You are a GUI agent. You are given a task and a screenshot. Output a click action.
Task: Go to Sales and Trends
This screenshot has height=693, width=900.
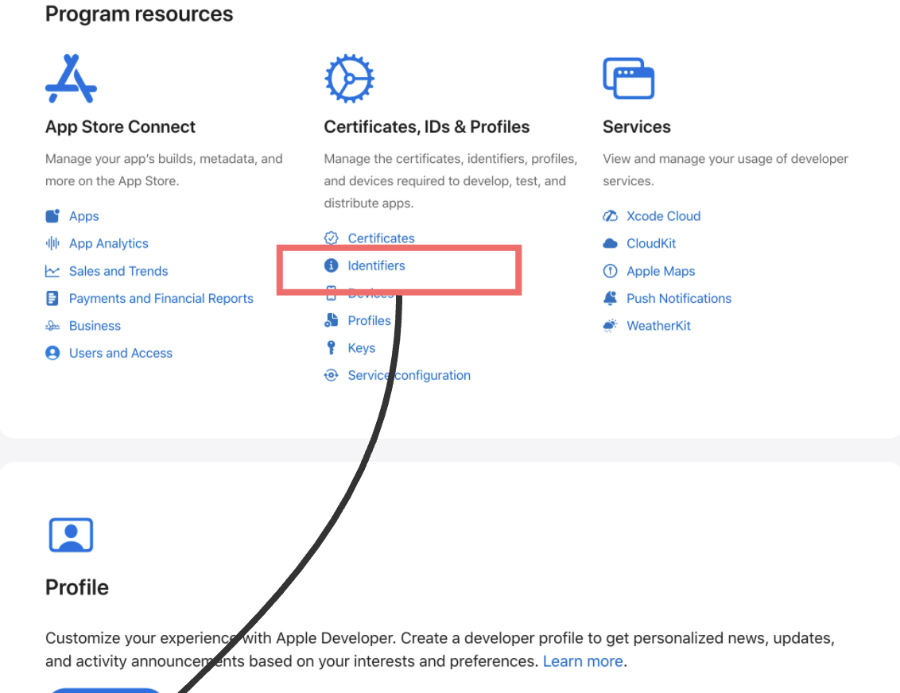tap(118, 271)
